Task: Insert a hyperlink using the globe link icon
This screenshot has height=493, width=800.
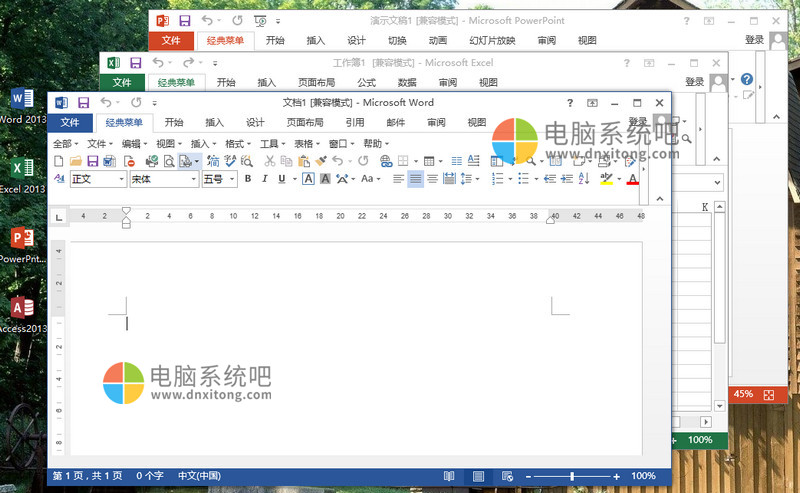Action: [x=386, y=161]
